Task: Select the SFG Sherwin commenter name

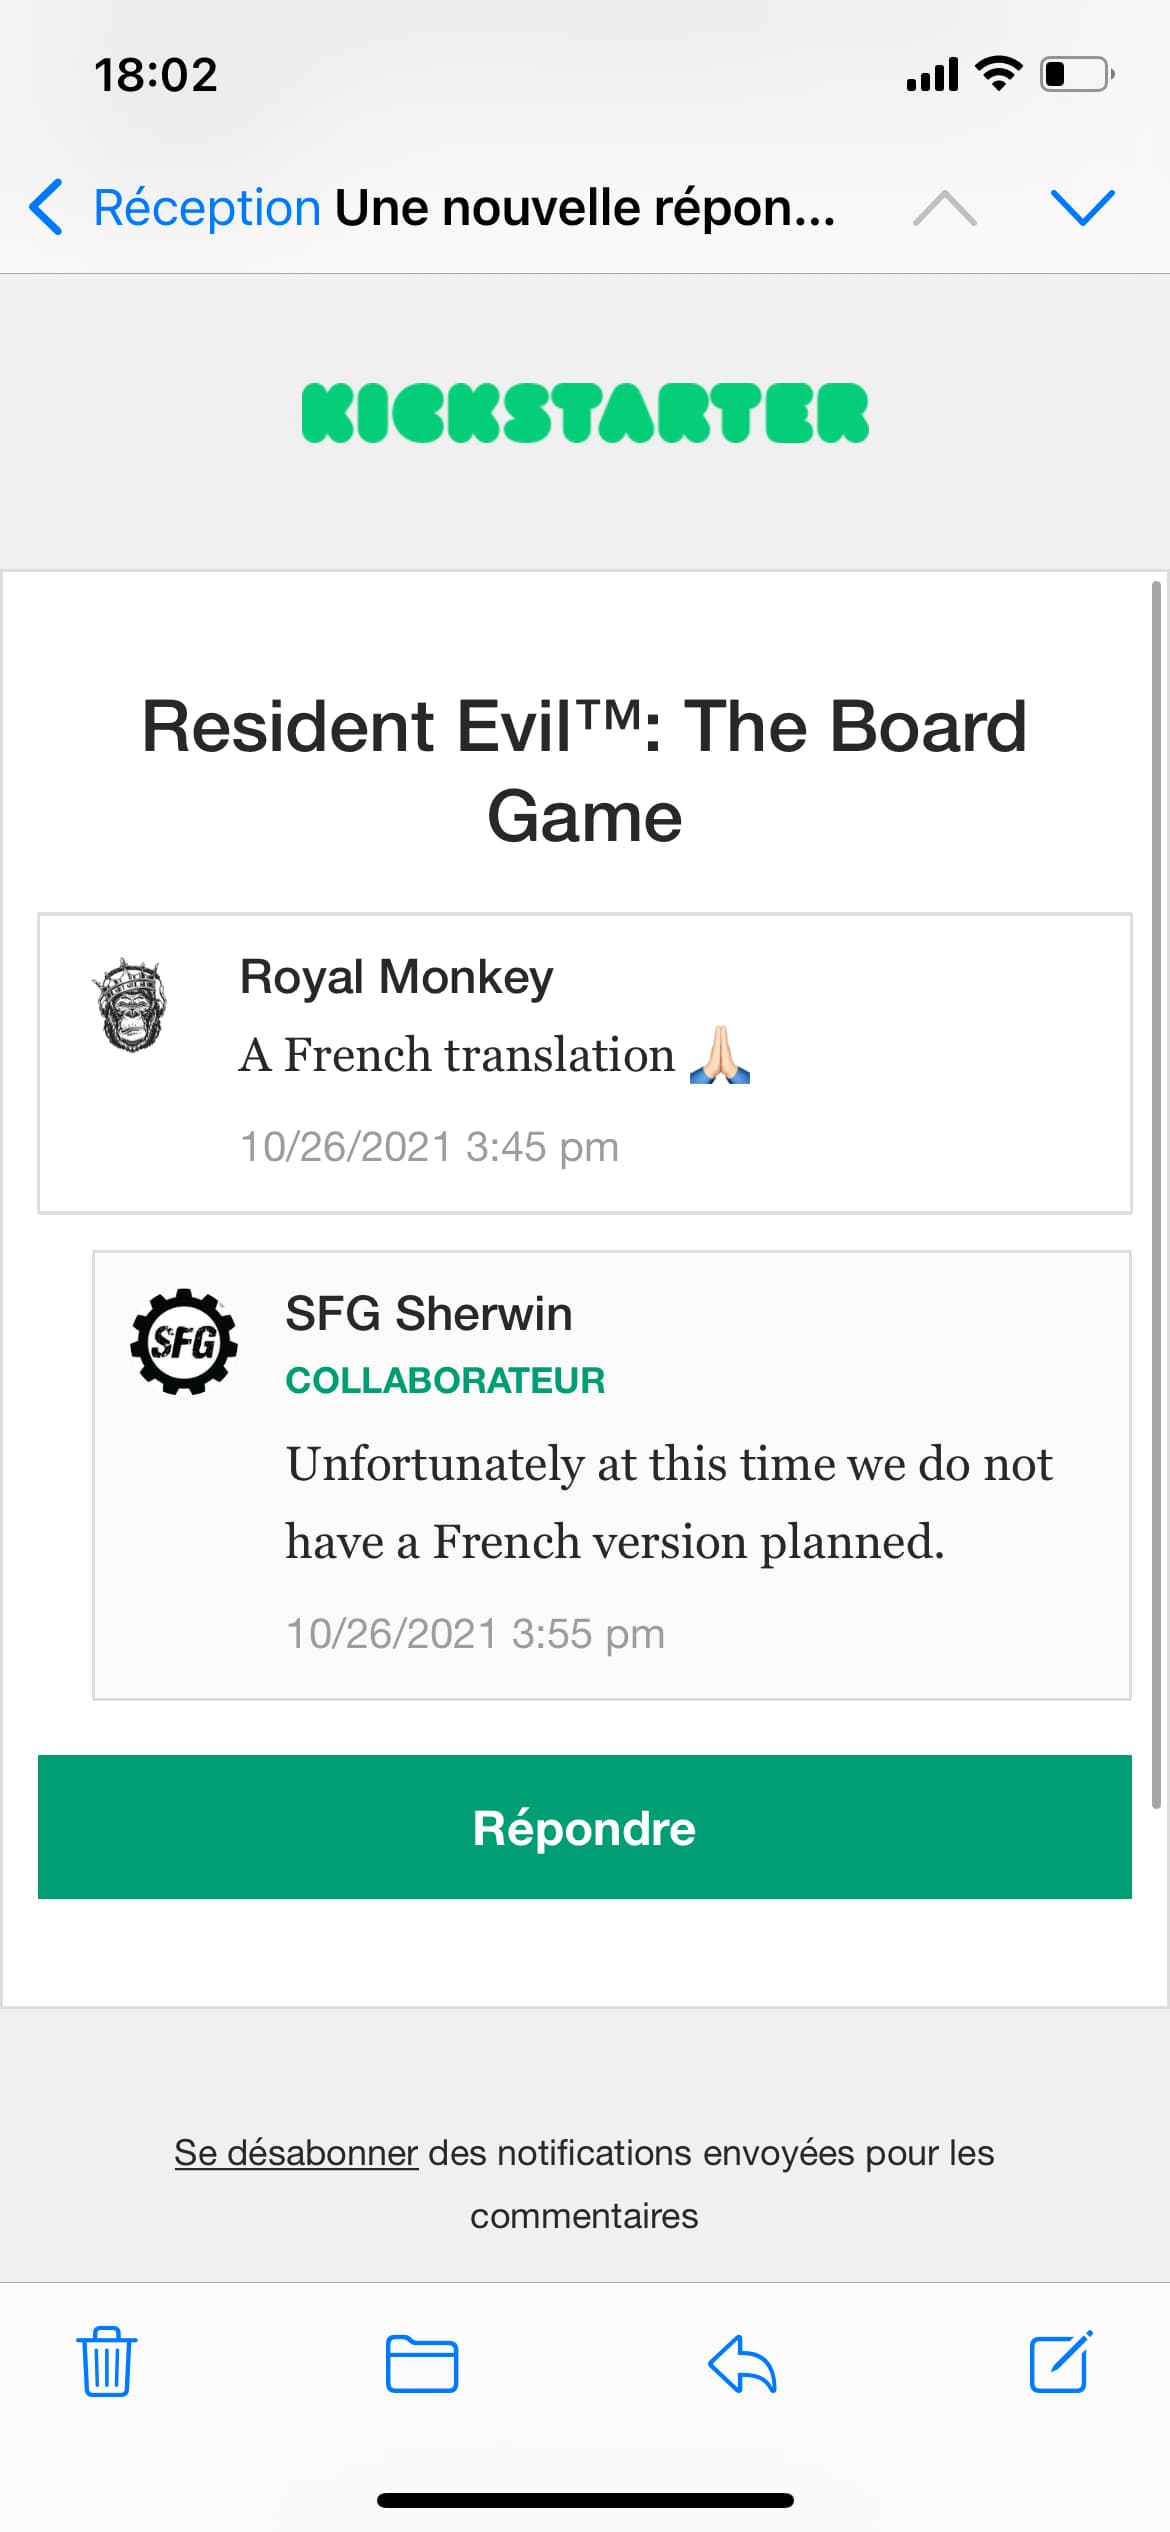Action: 429,1313
